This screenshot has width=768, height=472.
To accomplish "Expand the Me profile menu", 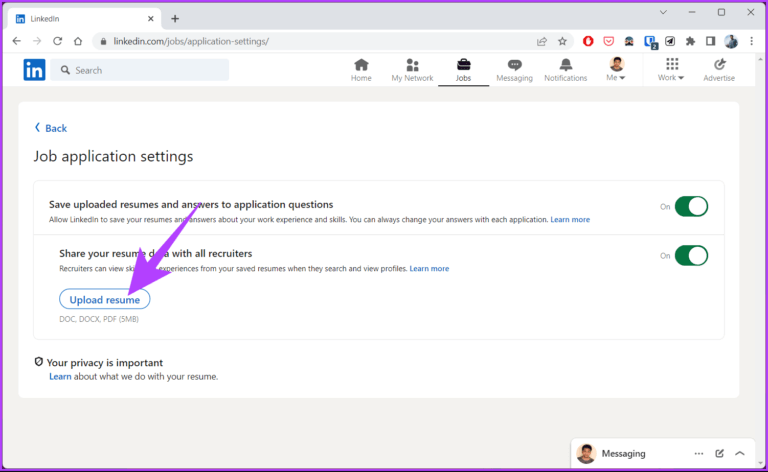I will (x=616, y=70).
